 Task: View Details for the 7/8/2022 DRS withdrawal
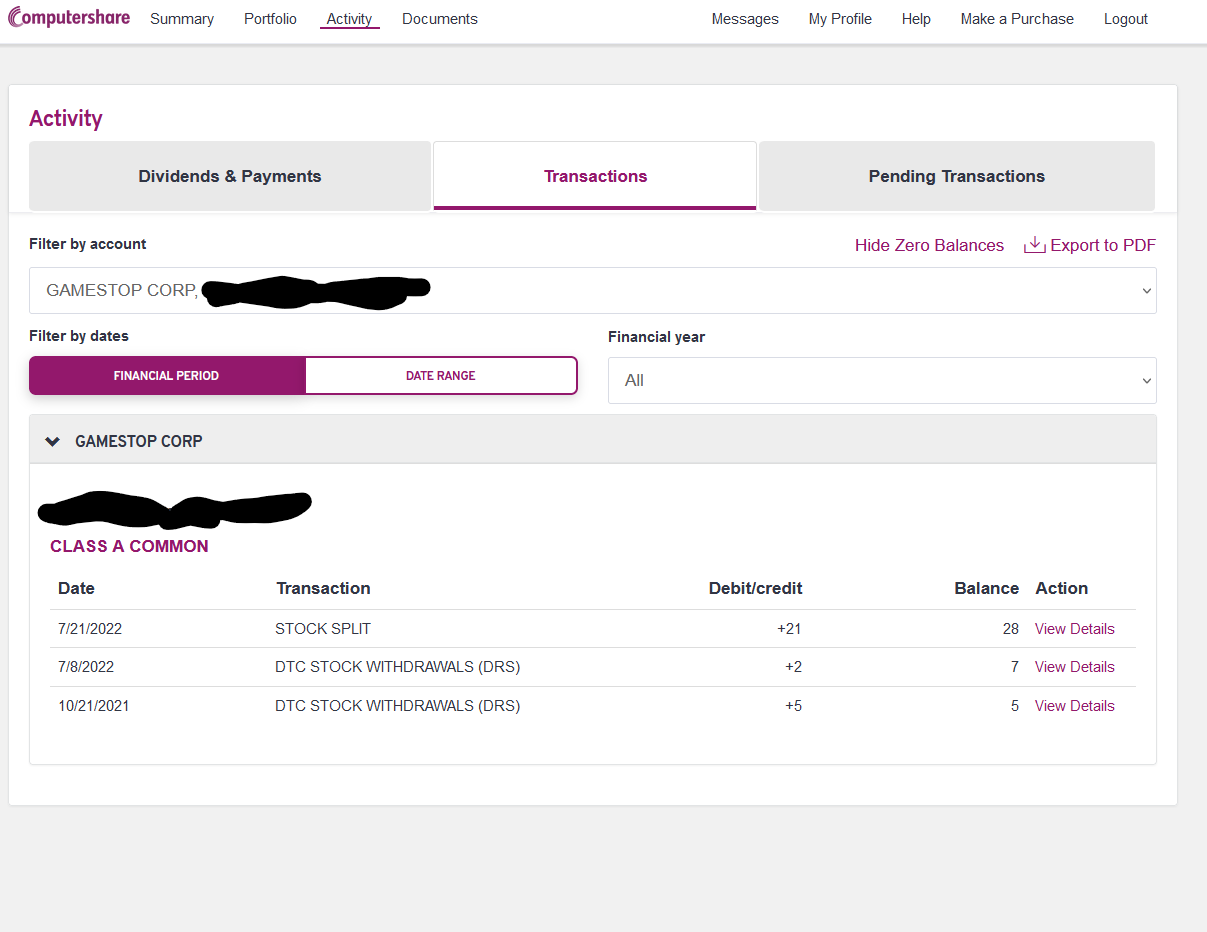point(1074,667)
